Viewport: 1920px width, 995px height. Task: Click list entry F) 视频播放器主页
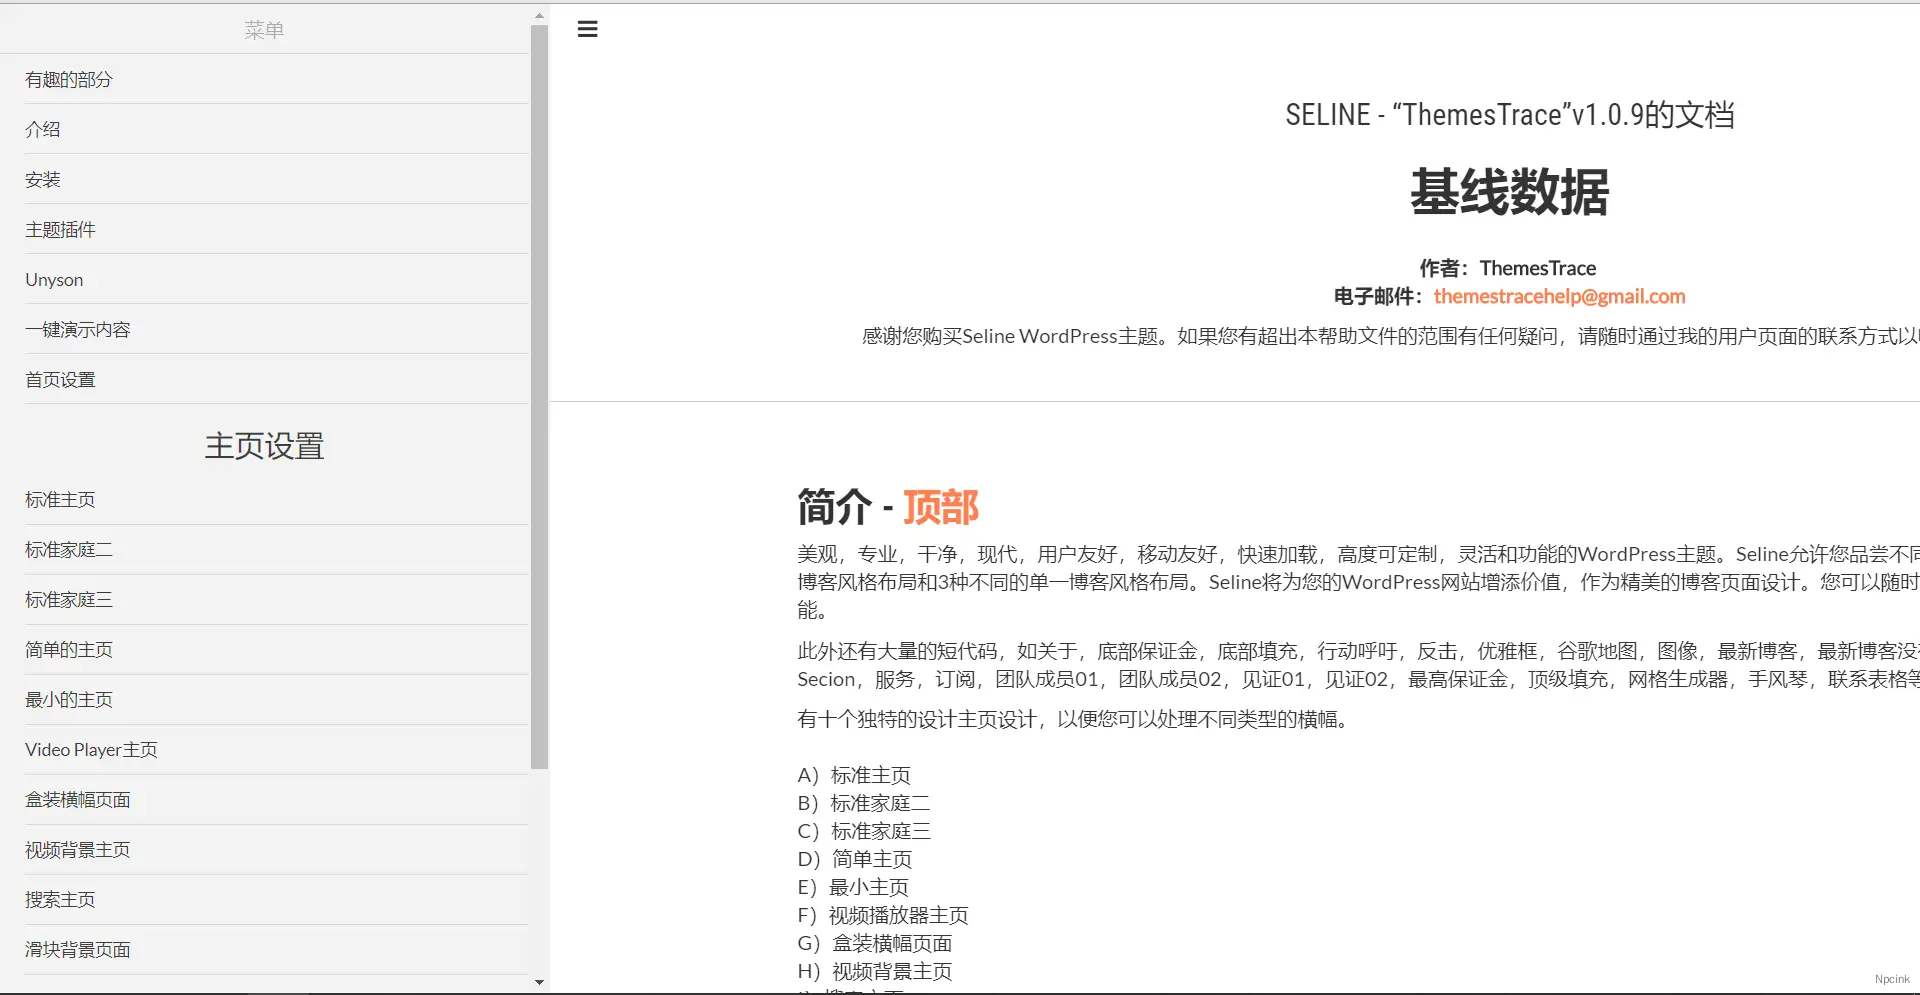883,915
